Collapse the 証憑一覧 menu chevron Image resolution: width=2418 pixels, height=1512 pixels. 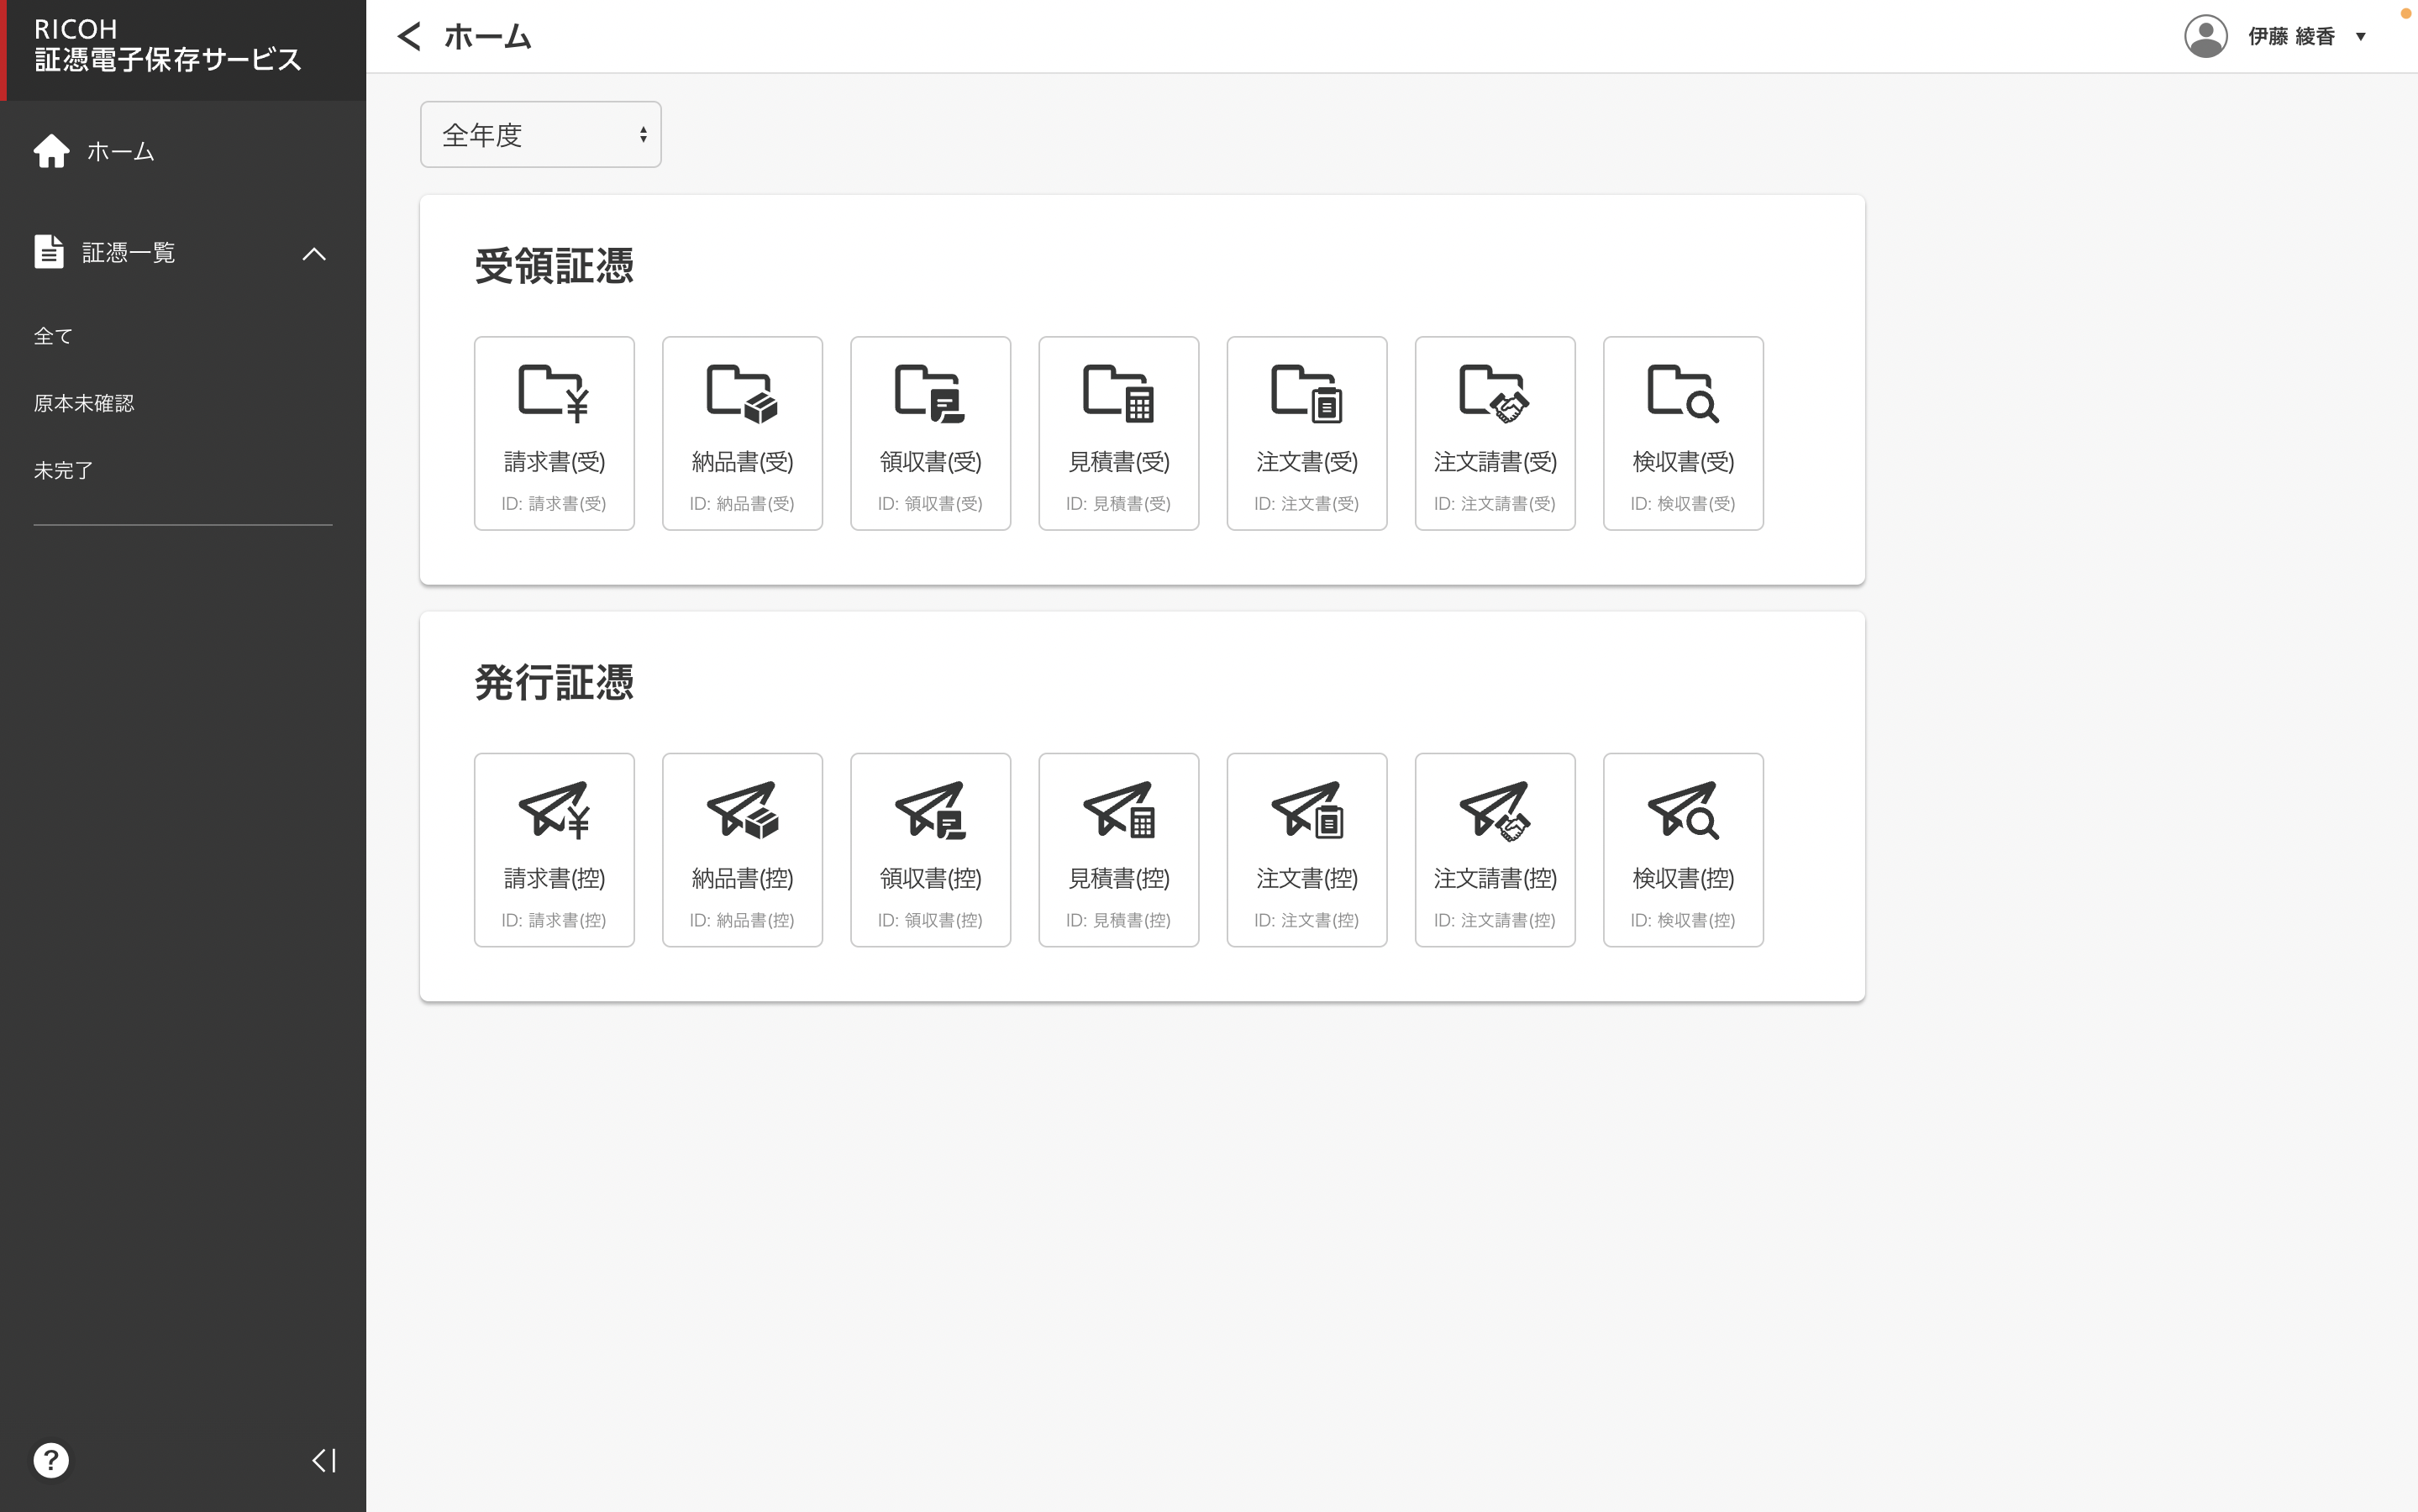point(314,254)
